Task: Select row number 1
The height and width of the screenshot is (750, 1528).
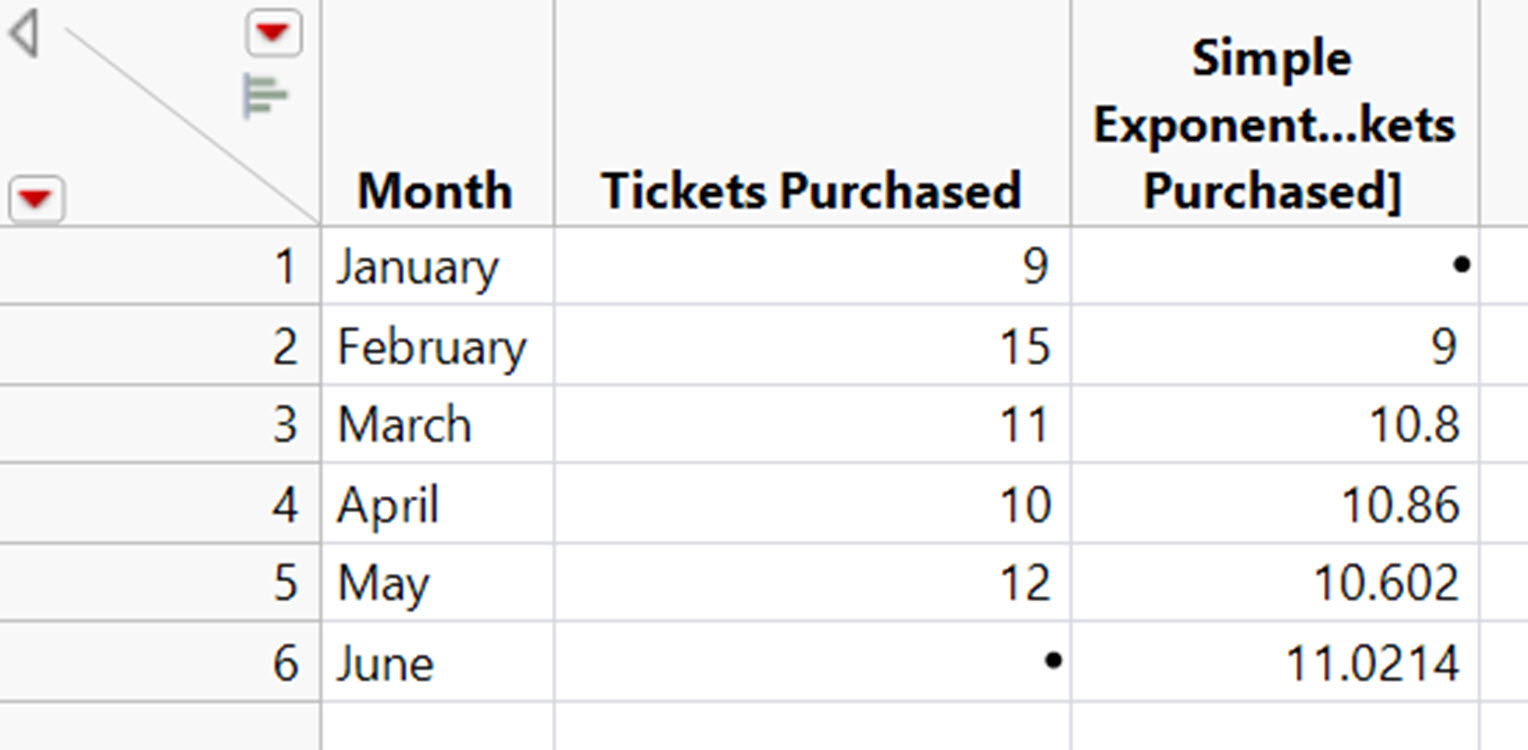Action: coord(160,266)
